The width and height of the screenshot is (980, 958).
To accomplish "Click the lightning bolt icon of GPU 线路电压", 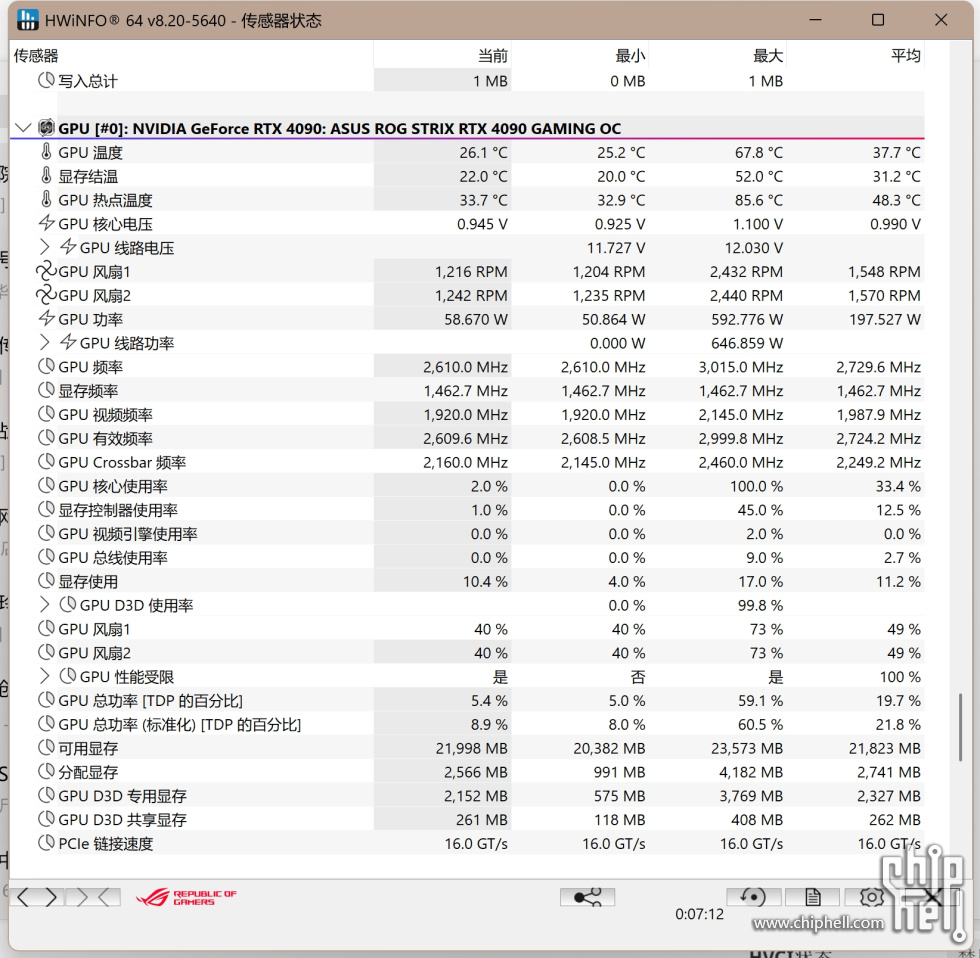I will coord(68,247).
